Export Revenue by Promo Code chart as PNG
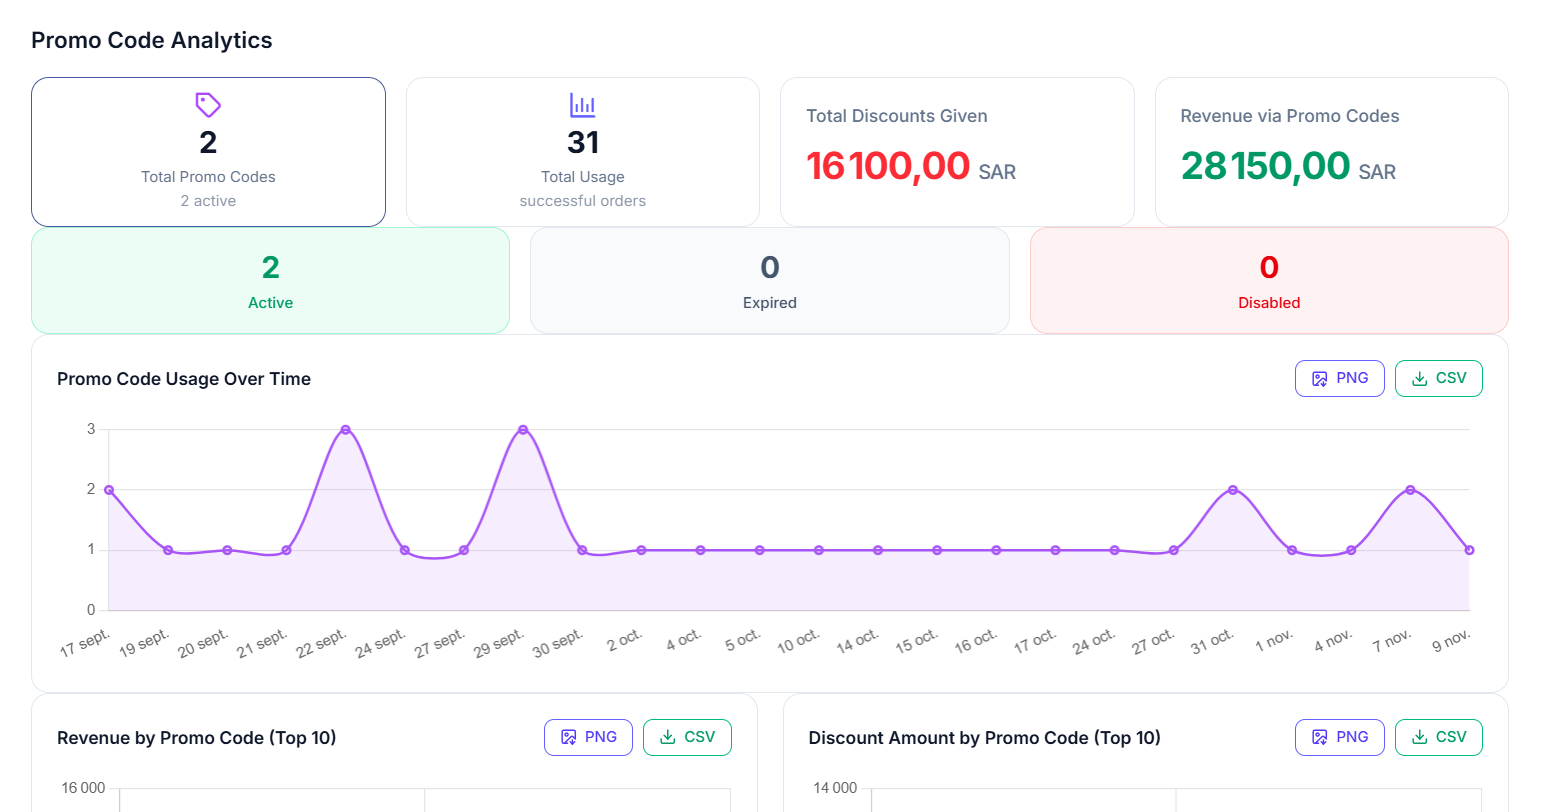 pos(588,737)
